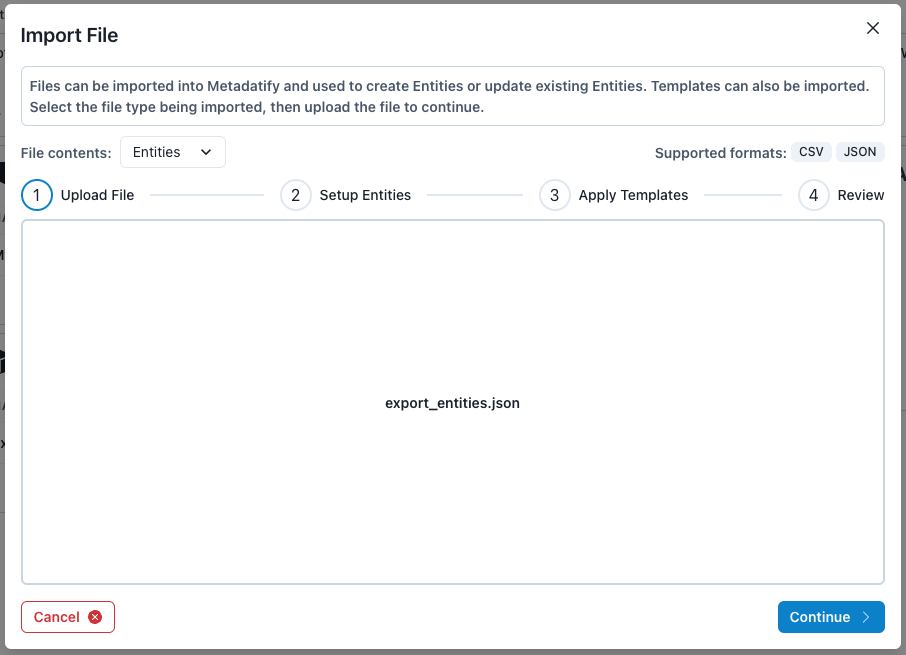Select step 3 circle icon
The image size is (906, 655).
coord(555,195)
